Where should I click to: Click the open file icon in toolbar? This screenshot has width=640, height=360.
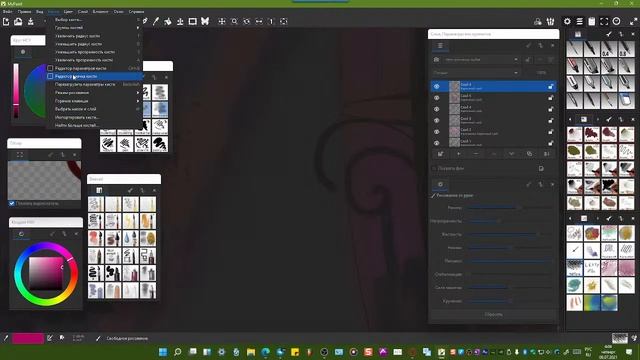click(18, 22)
